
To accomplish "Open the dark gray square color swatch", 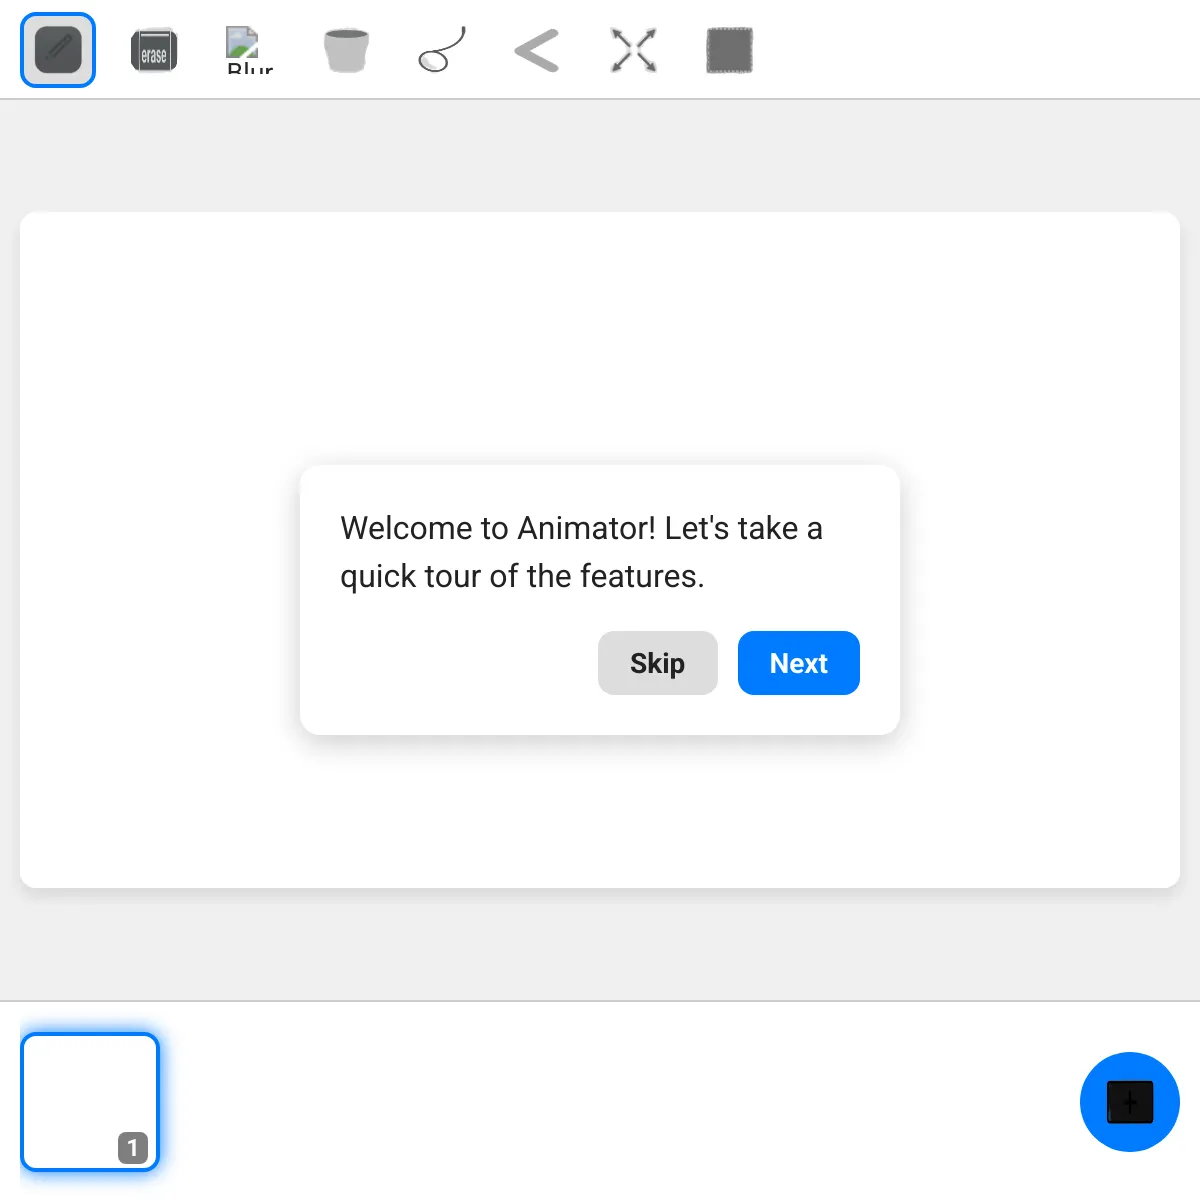I will (x=730, y=50).
